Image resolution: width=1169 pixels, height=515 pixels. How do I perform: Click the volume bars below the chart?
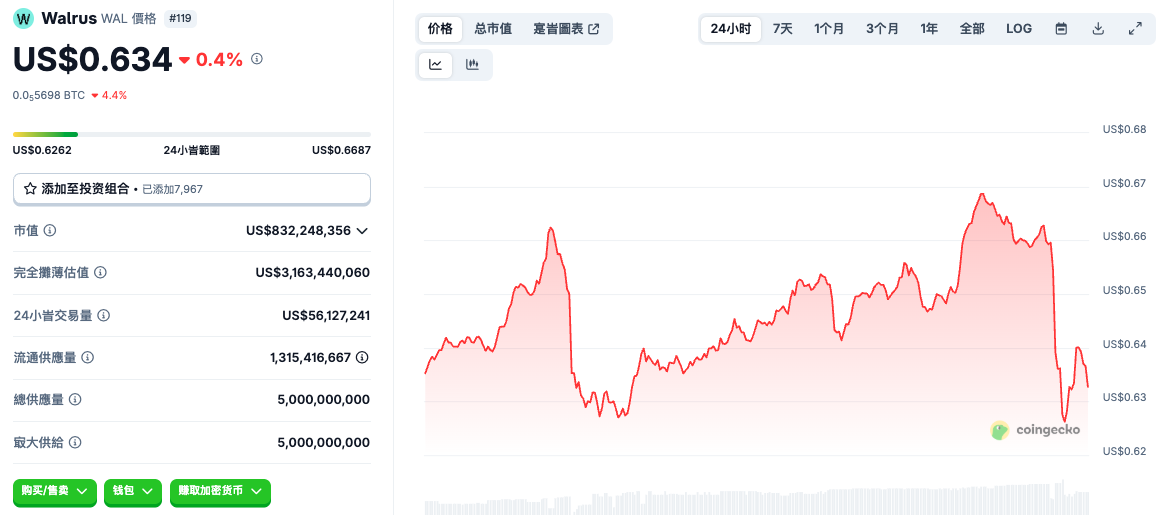click(x=756, y=498)
